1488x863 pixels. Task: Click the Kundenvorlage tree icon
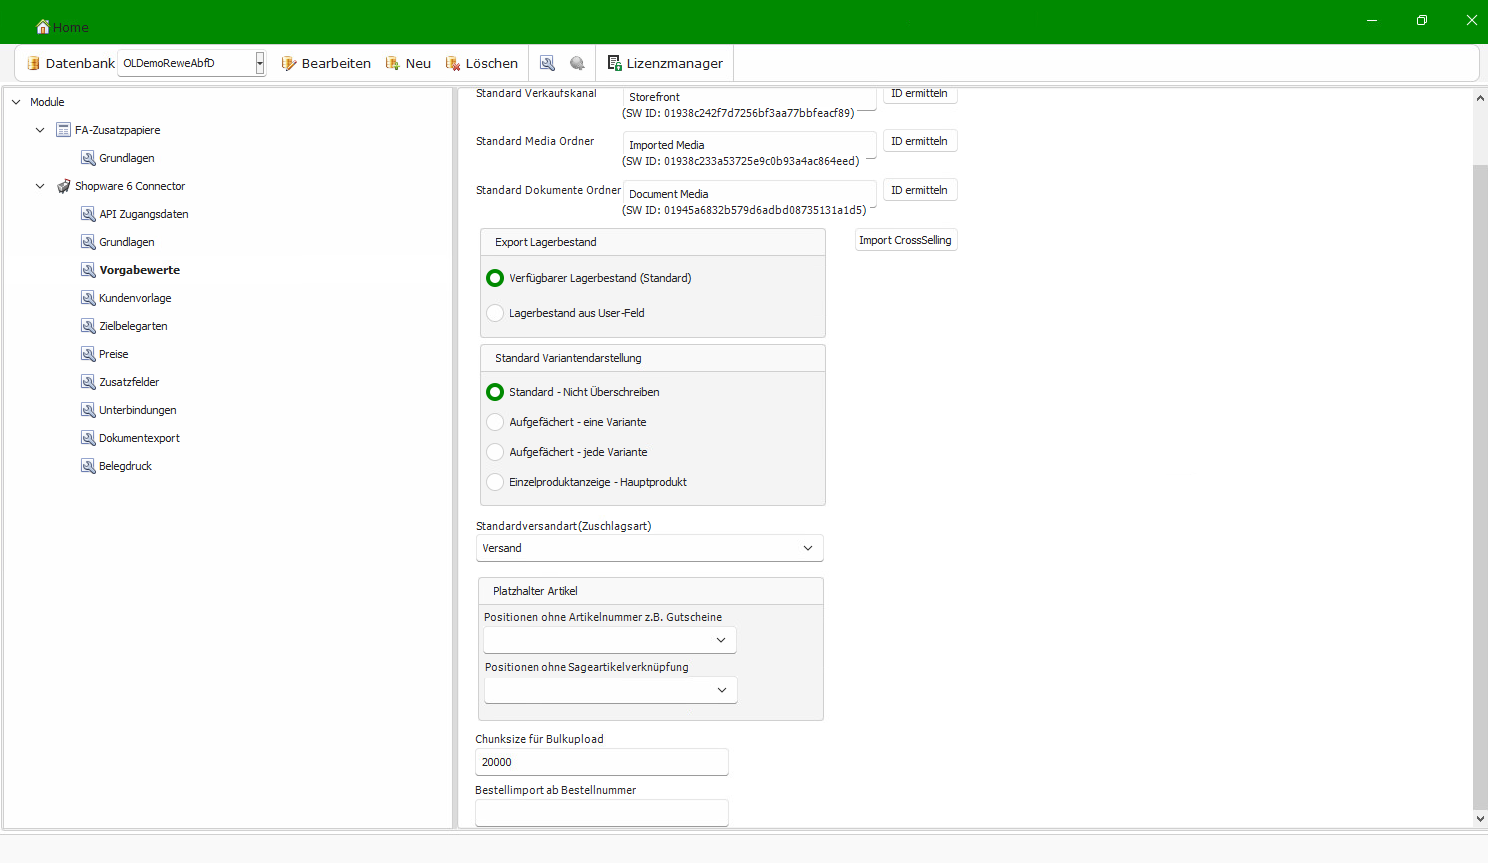(x=88, y=298)
